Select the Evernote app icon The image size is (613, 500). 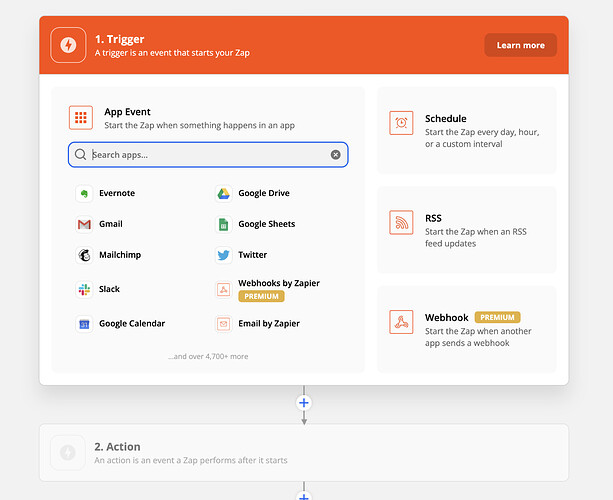click(x=84, y=193)
